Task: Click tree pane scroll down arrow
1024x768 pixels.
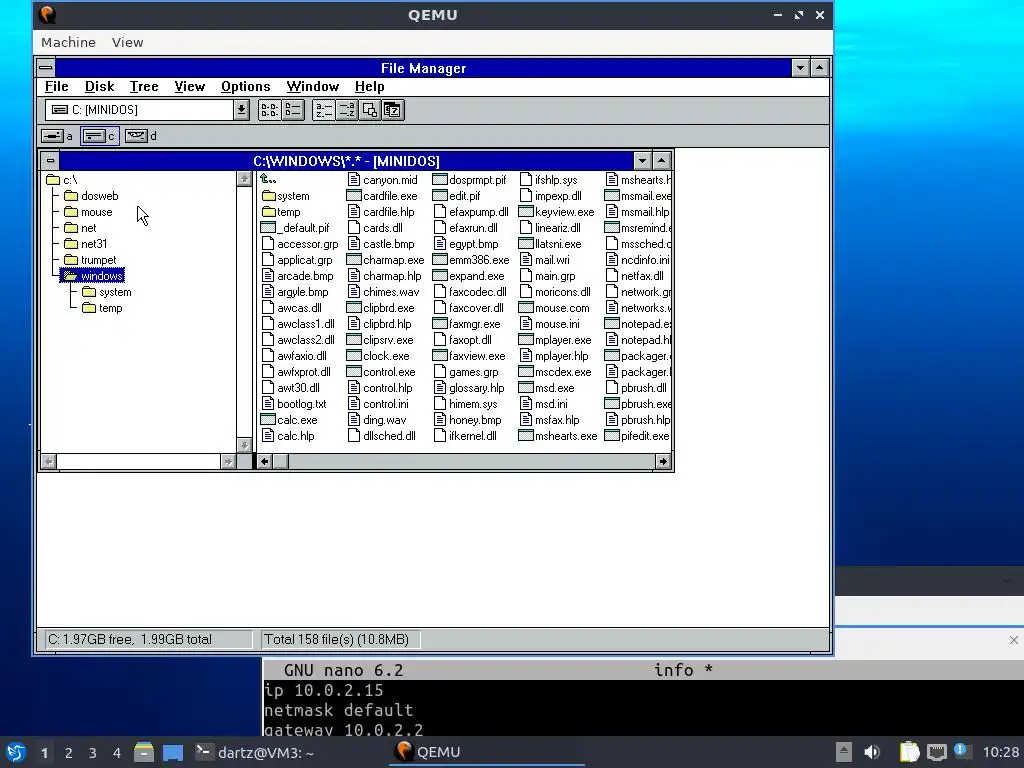Action: tap(244, 445)
